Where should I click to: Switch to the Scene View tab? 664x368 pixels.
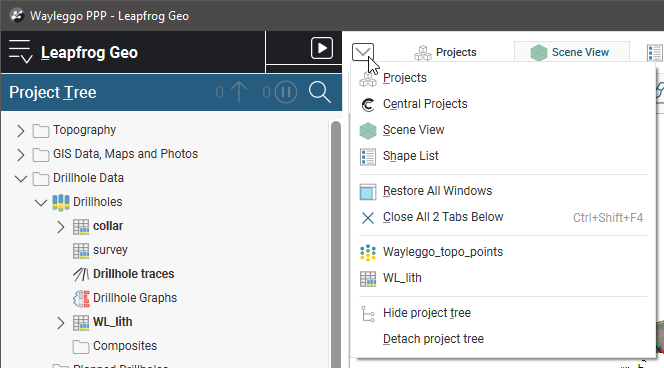click(x=572, y=52)
